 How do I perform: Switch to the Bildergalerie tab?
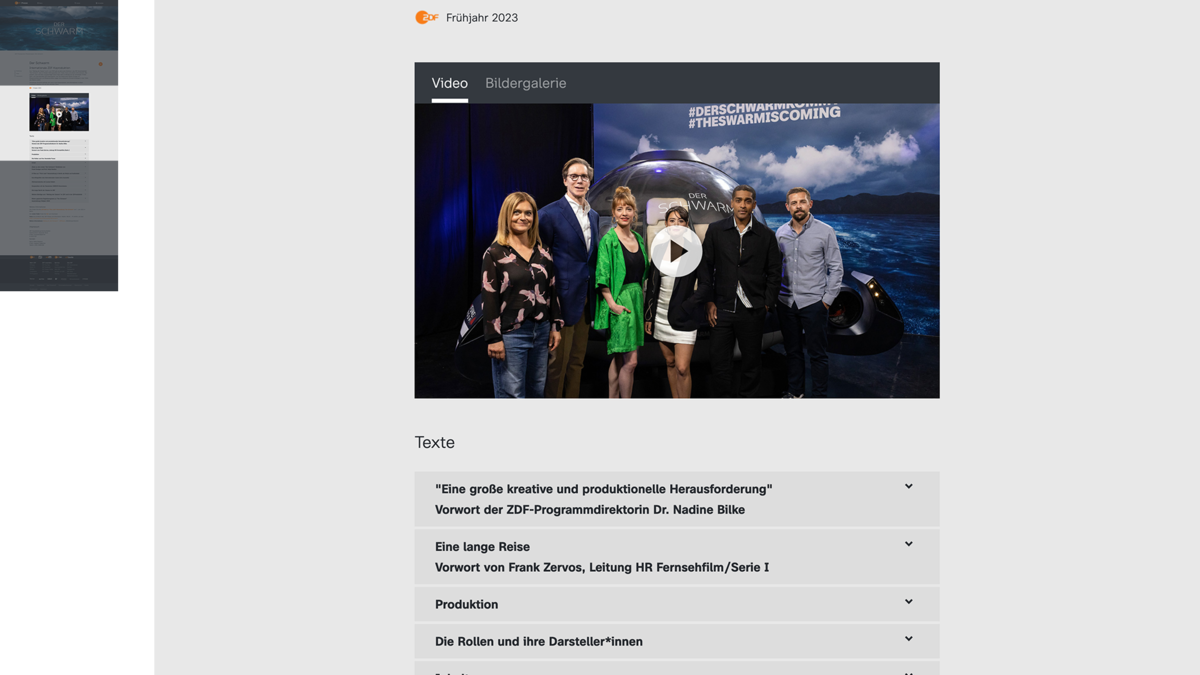pos(526,83)
